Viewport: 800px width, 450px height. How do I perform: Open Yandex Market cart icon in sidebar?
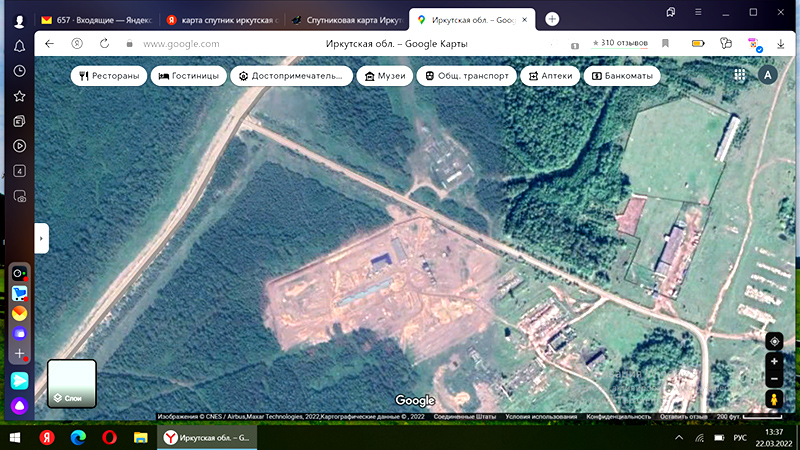click(19, 293)
